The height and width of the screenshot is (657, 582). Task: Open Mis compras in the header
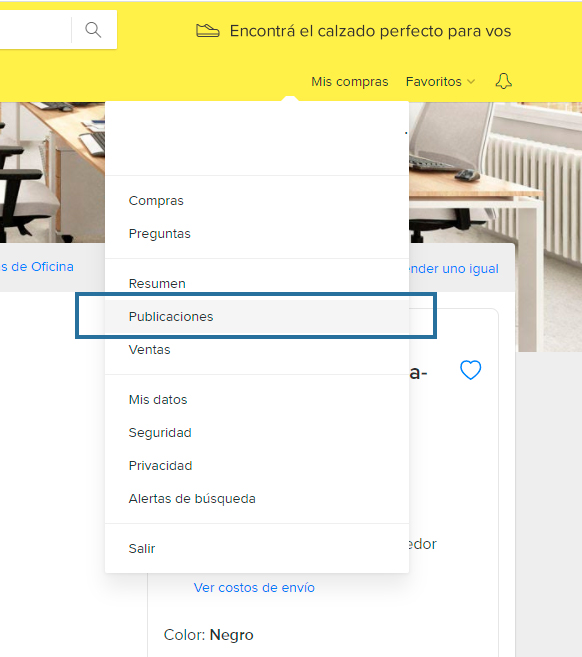click(349, 81)
